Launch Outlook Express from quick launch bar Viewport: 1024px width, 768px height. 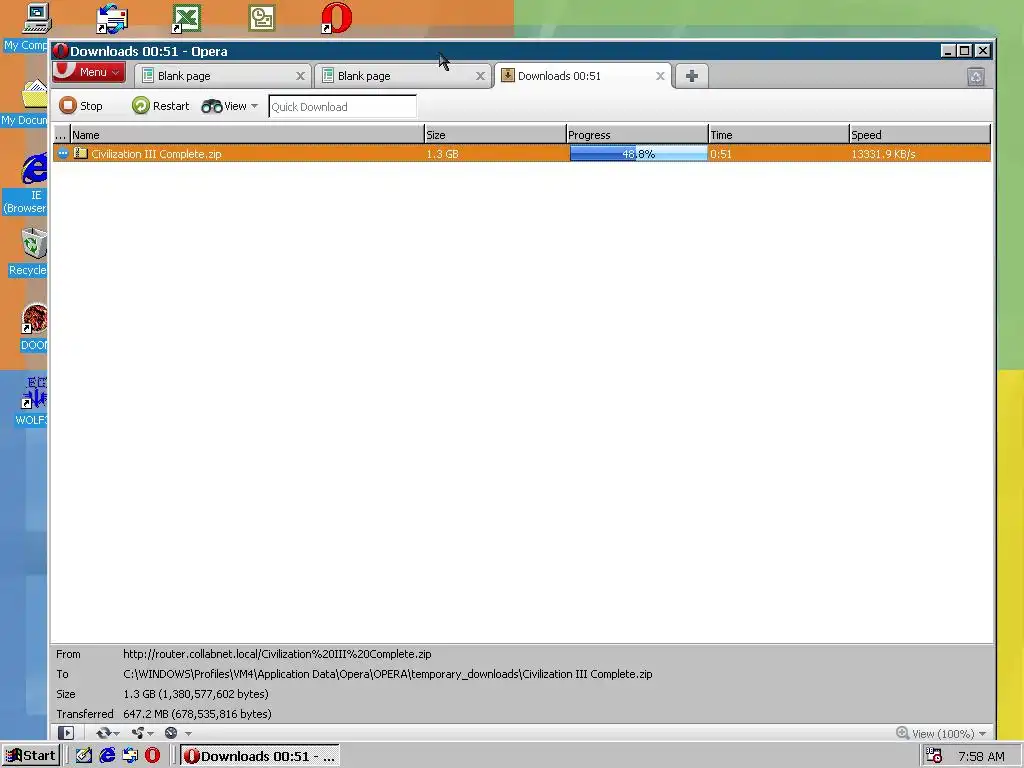coord(130,756)
